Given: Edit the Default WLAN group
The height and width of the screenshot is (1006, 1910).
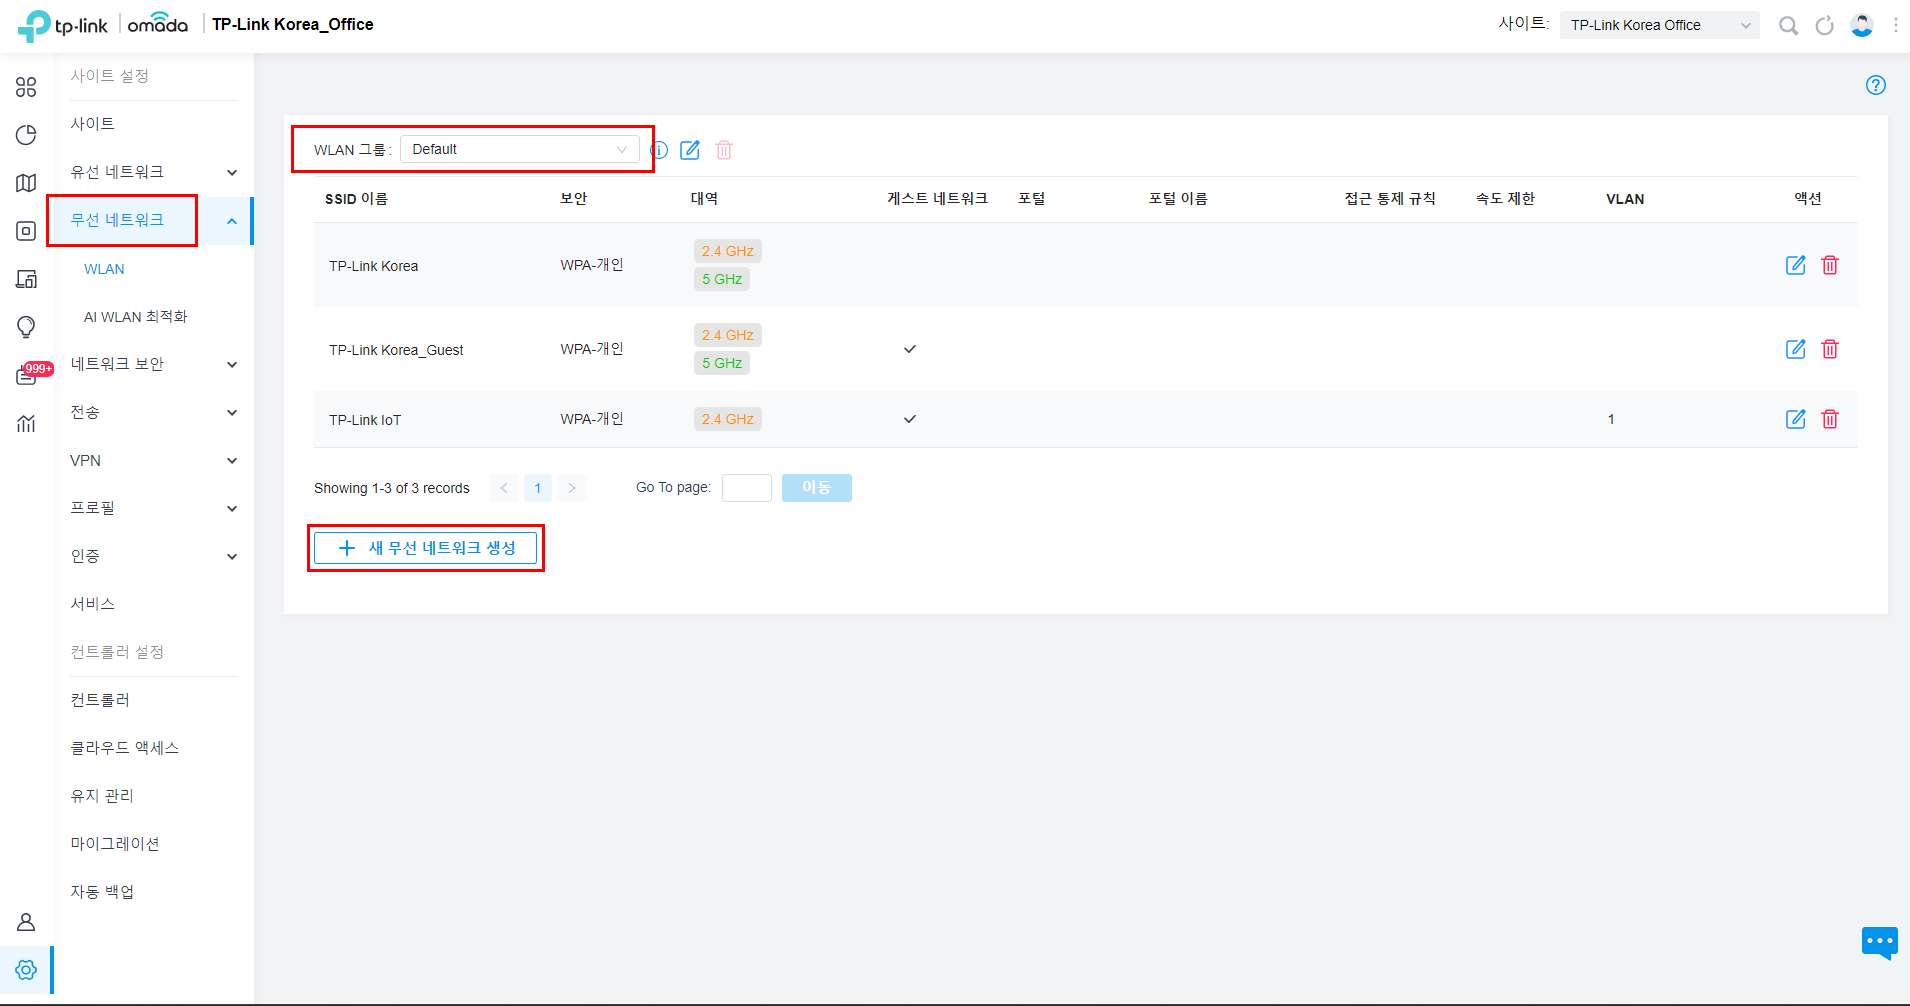Looking at the screenshot, I should (x=690, y=150).
